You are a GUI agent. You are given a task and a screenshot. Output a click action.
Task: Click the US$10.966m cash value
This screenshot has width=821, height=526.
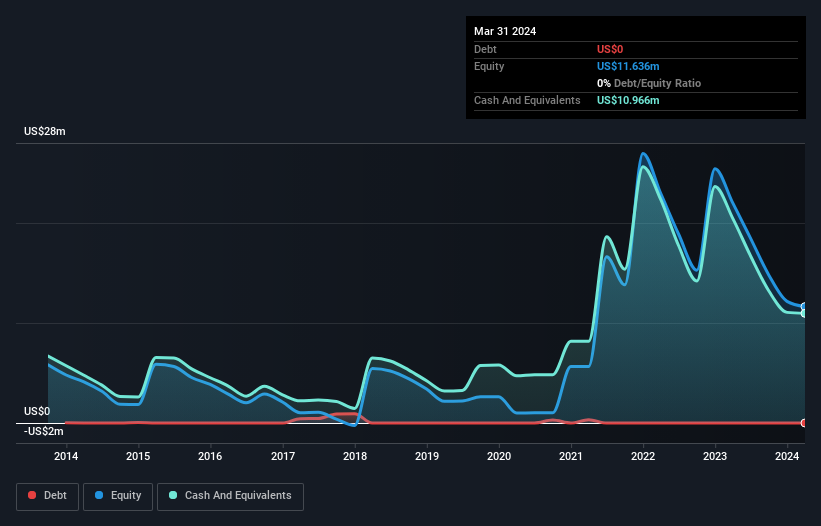[628, 100]
